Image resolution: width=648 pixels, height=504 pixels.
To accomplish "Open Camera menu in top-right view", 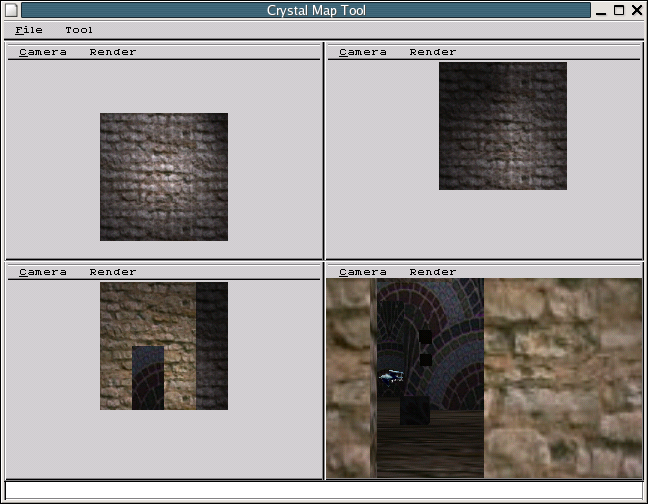I will [x=362, y=52].
